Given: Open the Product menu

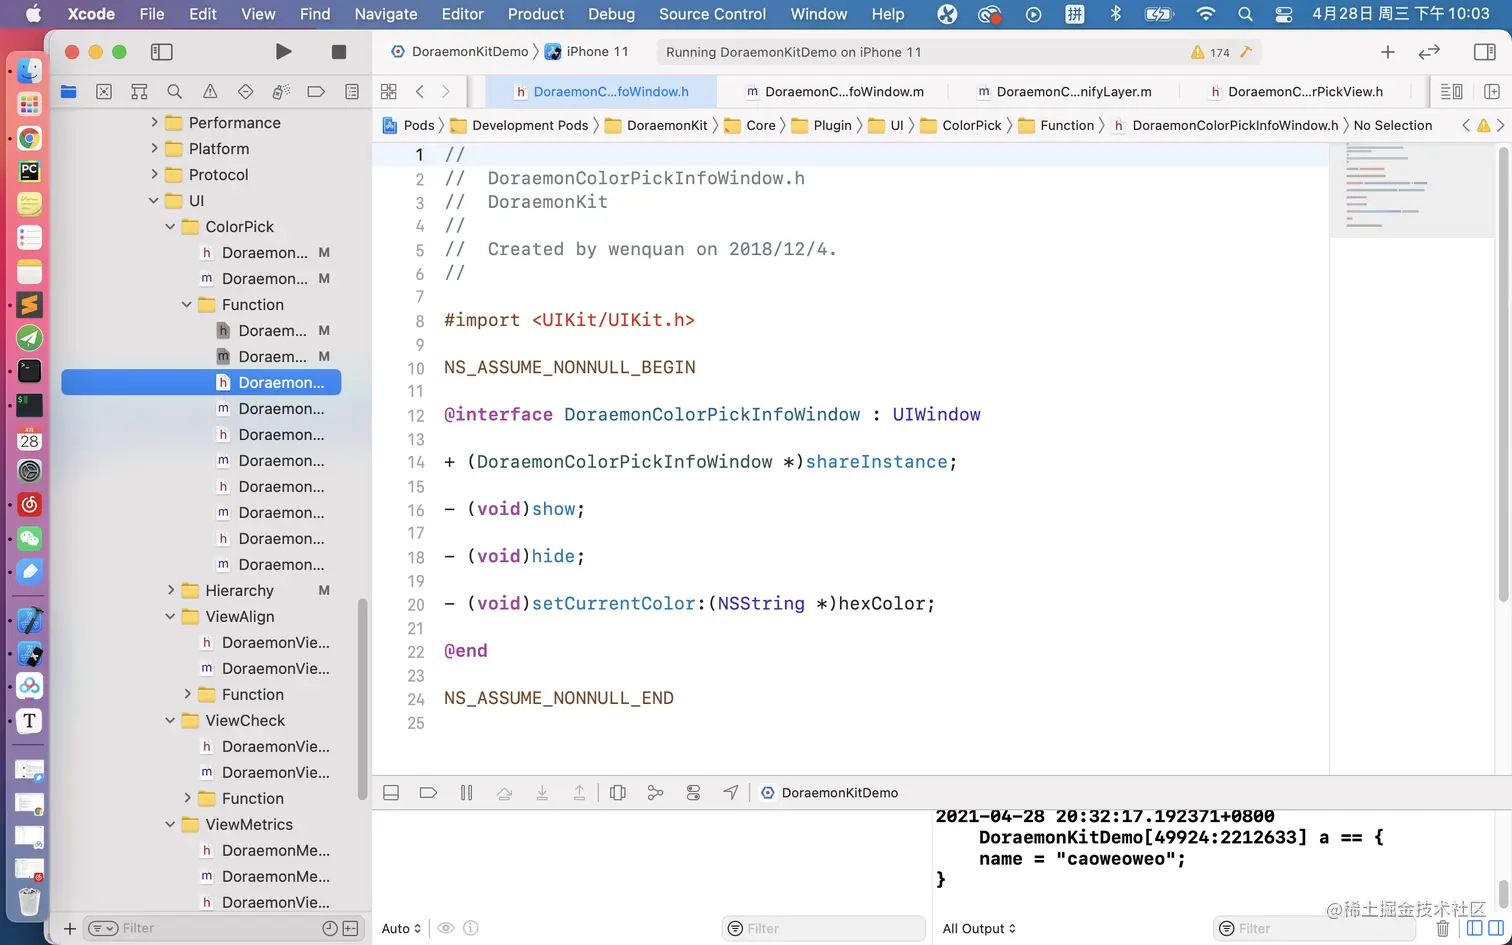Looking at the screenshot, I should click(x=536, y=14).
